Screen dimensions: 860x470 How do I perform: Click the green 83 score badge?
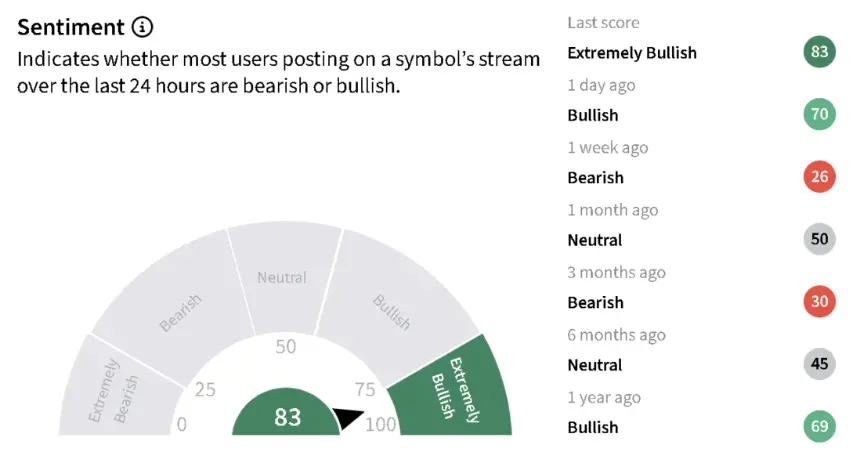pyautogui.click(x=819, y=52)
